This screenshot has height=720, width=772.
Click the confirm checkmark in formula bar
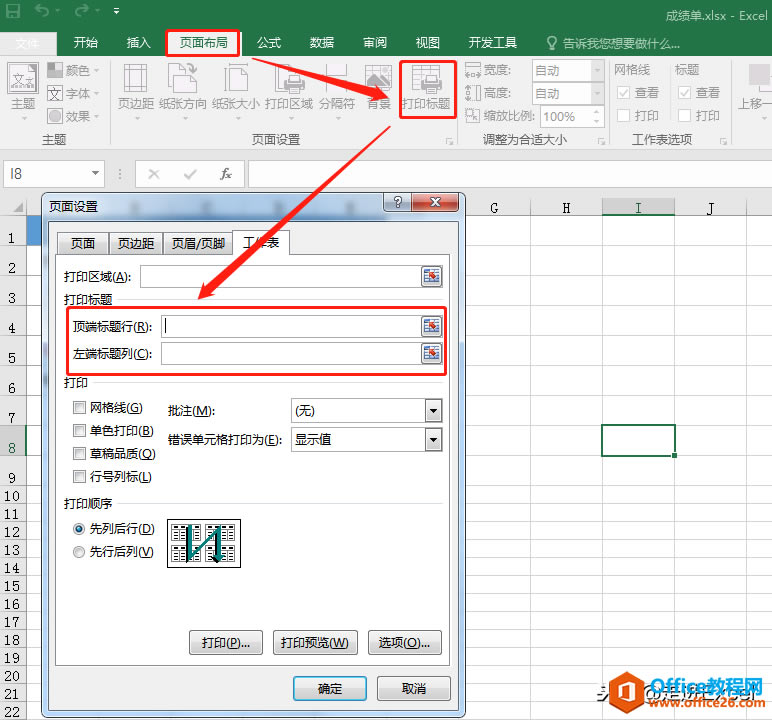(190, 173)
